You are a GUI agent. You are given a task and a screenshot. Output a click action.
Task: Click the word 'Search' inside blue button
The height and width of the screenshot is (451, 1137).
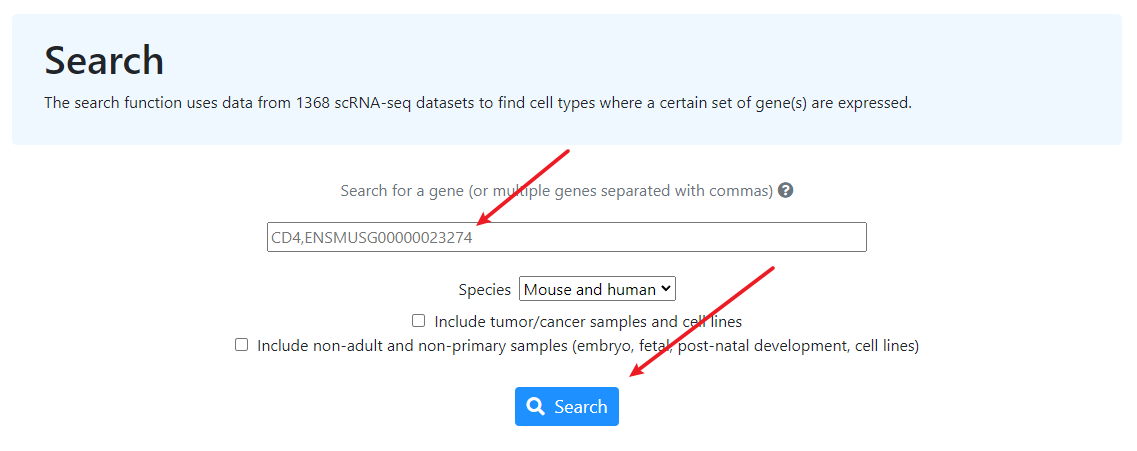581,407
